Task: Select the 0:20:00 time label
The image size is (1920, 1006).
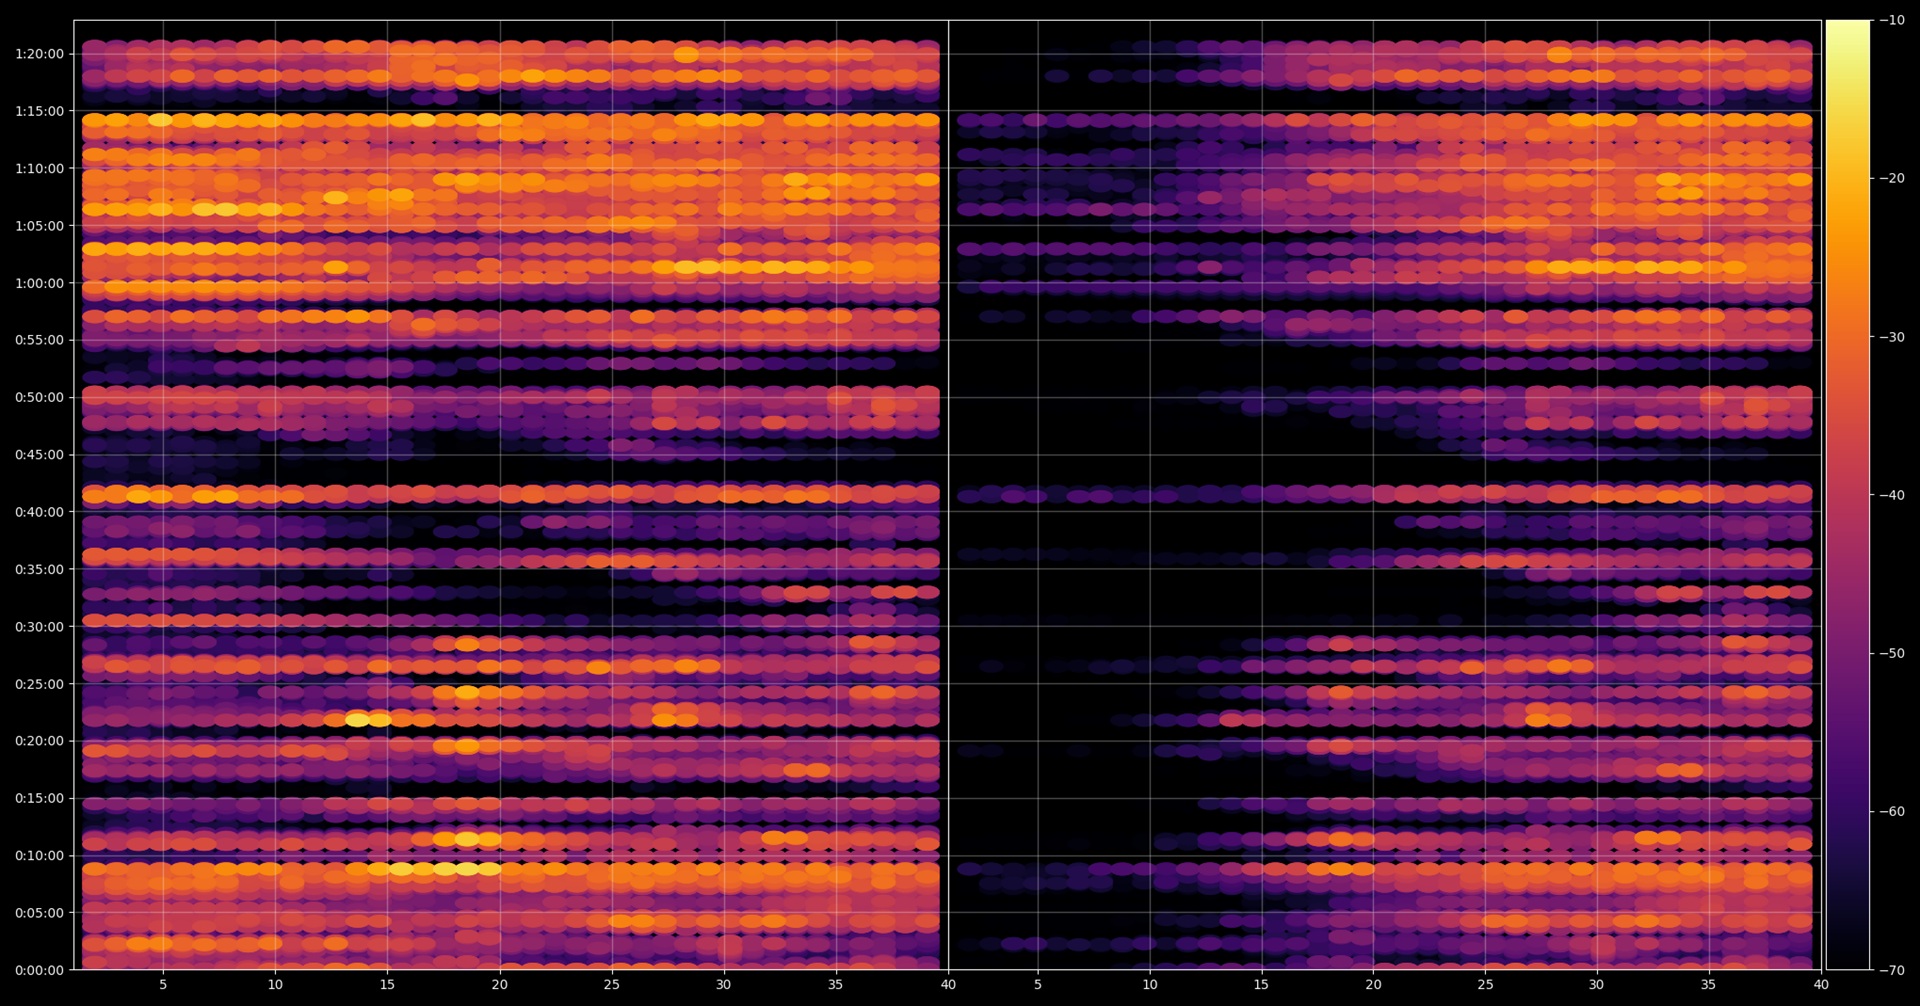Action: click(x=39, y=741)
